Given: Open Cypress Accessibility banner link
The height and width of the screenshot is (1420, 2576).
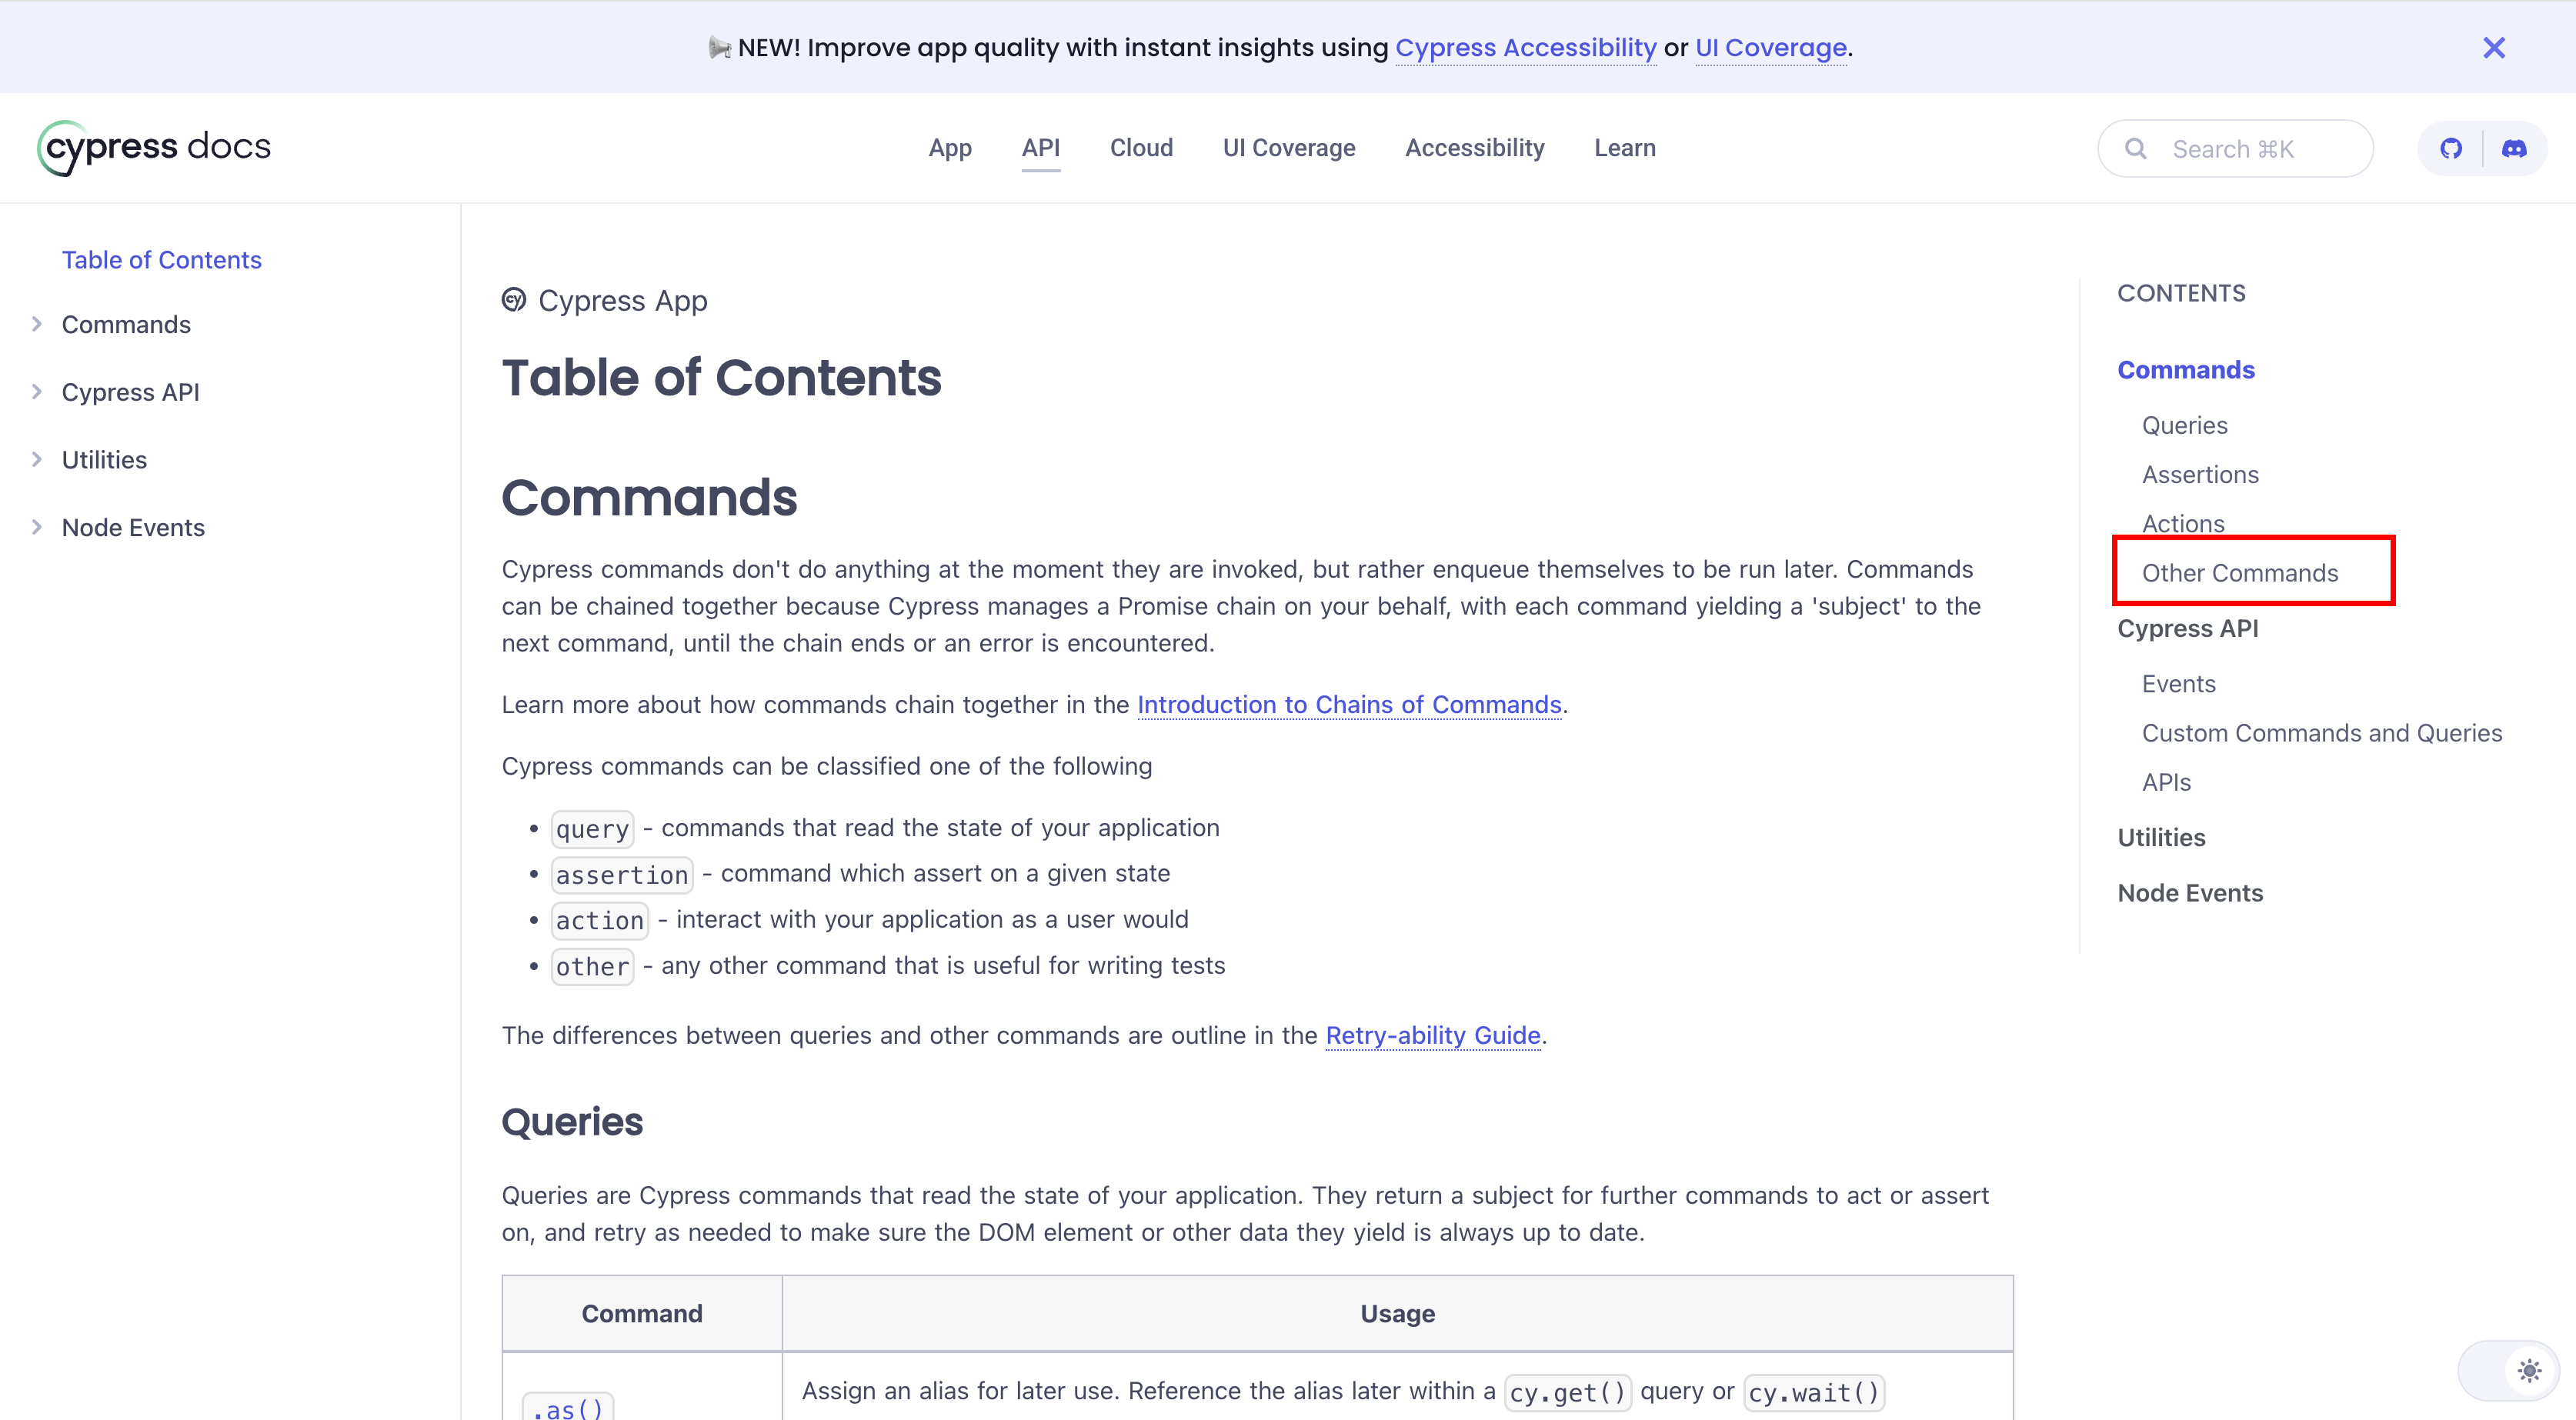Looking at the screenshot, I should pyautogui.click(x=1525, y=48).
